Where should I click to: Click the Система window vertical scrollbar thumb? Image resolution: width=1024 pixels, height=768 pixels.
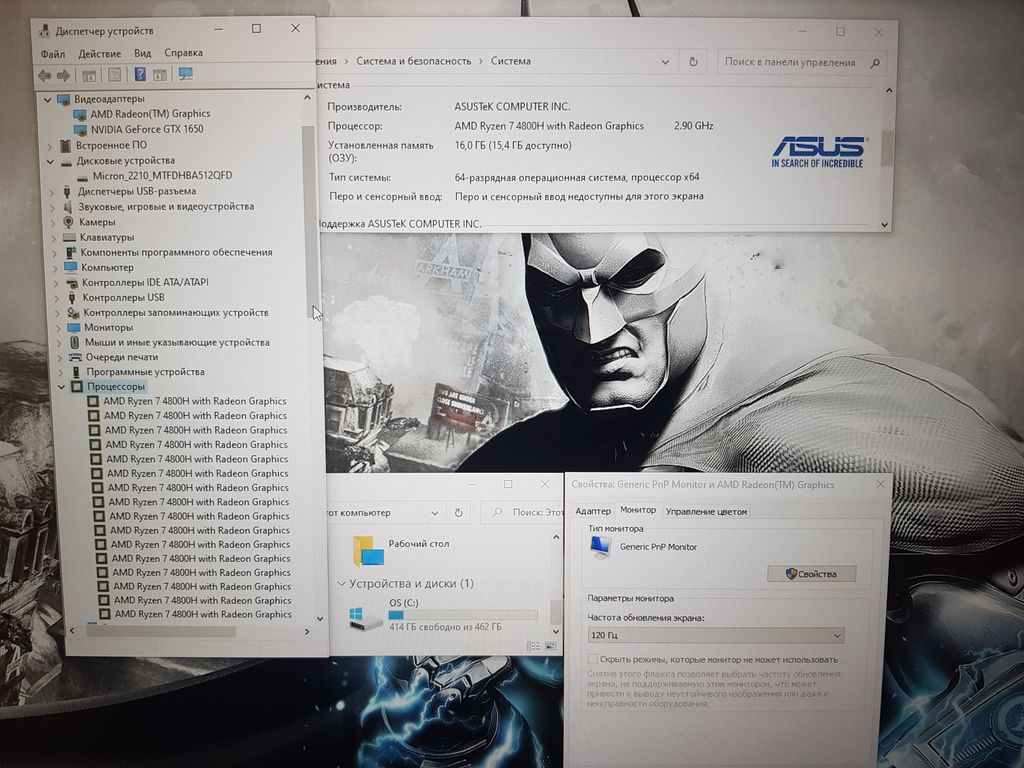pos(886,148)
